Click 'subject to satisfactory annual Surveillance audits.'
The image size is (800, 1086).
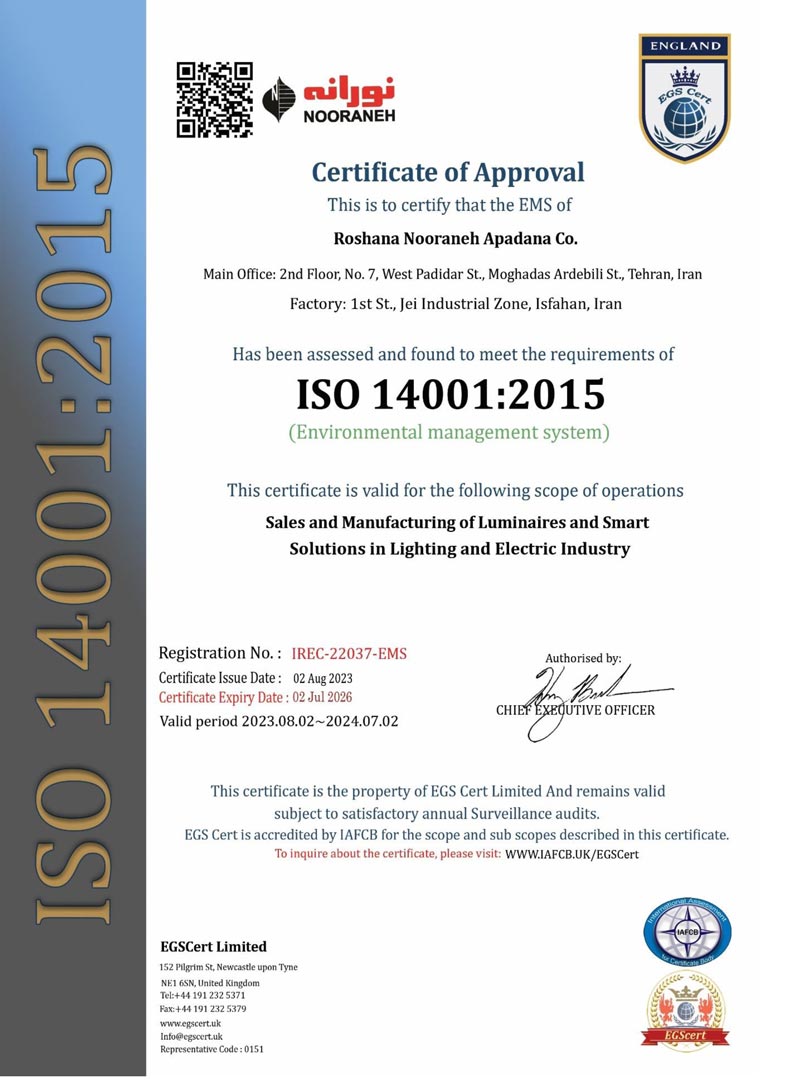click(437, 813)
